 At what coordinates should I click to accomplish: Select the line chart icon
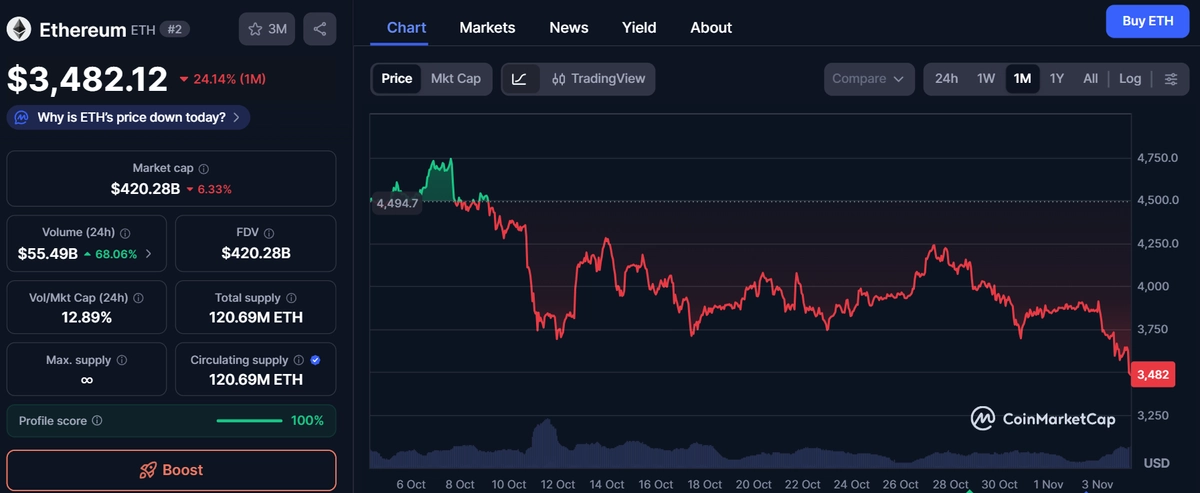[519, 79]
